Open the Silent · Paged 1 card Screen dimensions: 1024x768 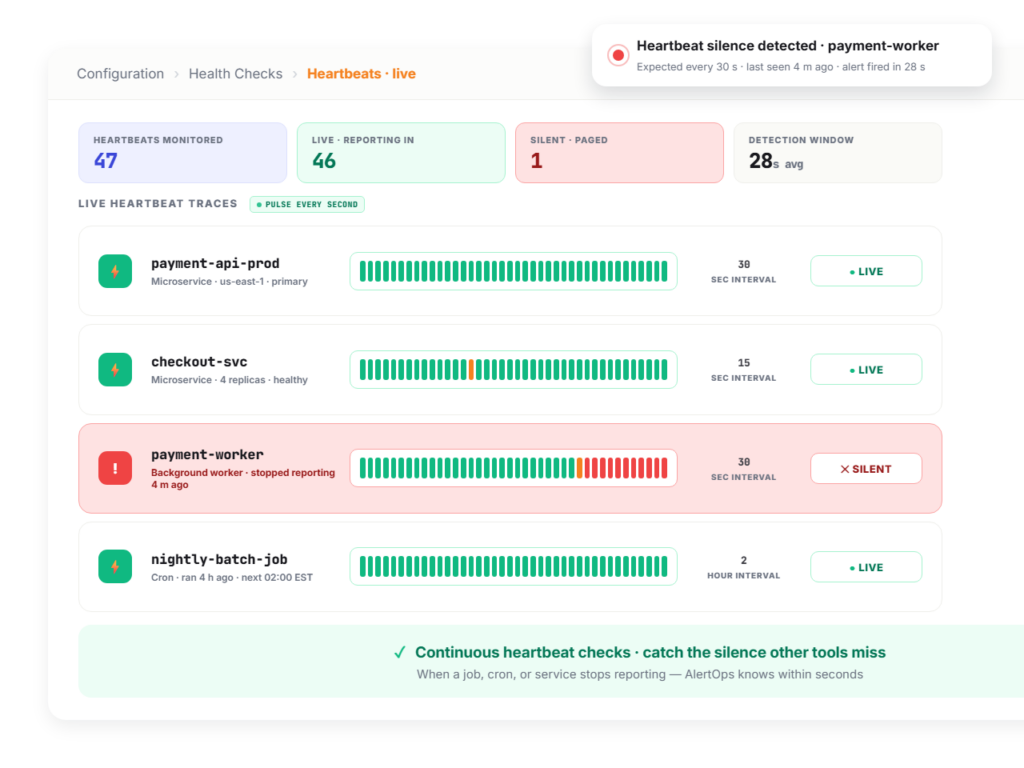tap(619, 153)
